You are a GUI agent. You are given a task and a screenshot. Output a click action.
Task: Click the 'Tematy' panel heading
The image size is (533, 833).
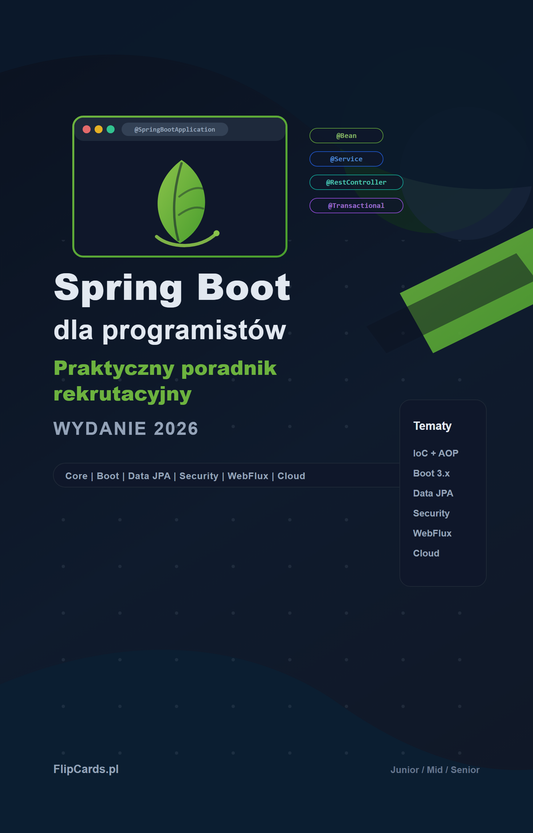click(x=433, y=426)
